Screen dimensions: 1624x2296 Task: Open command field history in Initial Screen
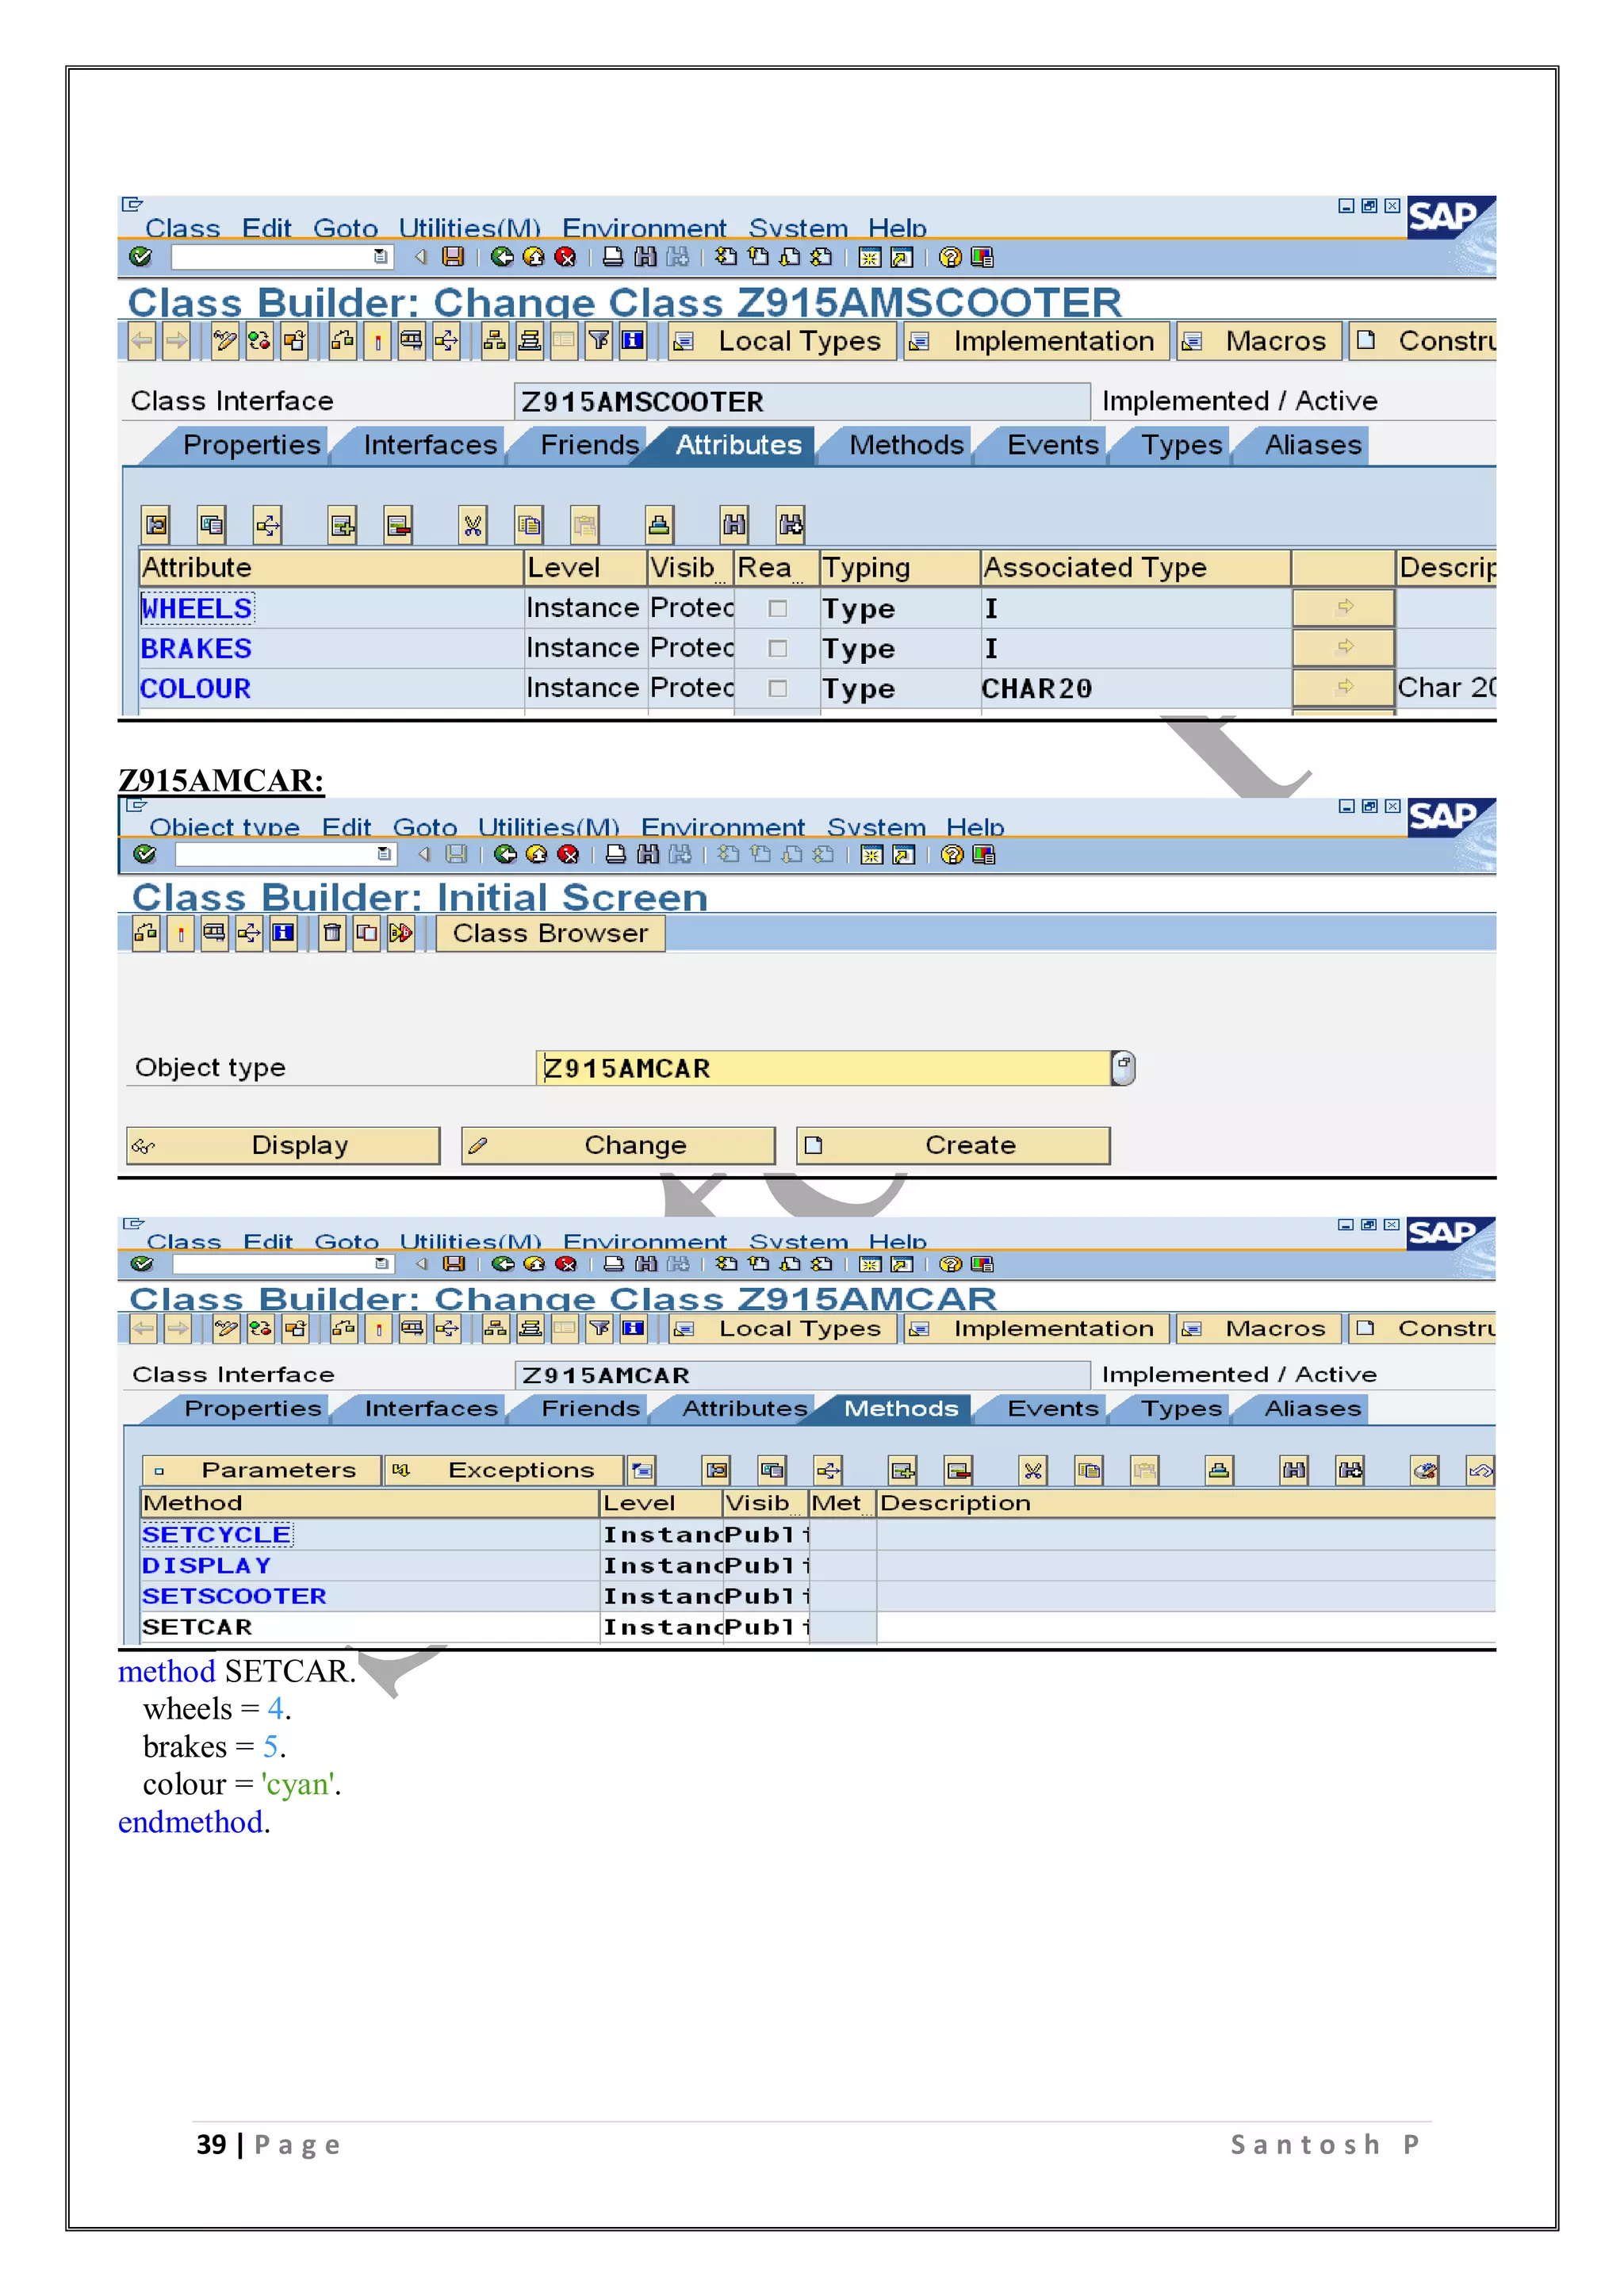coord(384,854)
